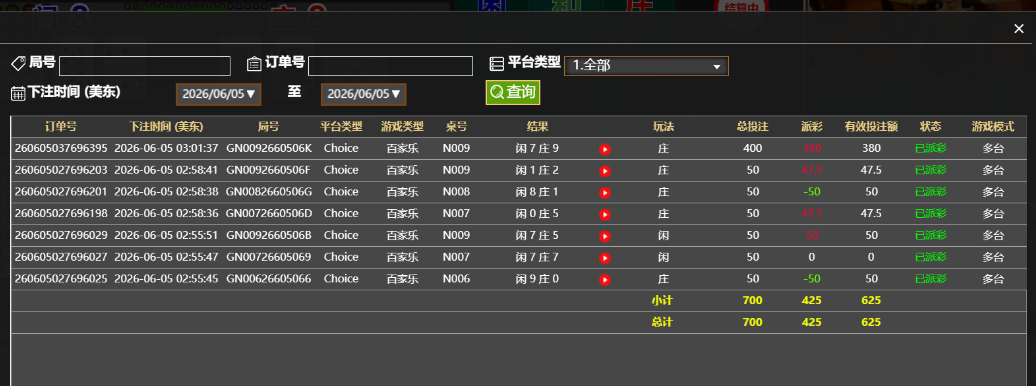Click the 下注时间 (美东) column header

point(166,126)
